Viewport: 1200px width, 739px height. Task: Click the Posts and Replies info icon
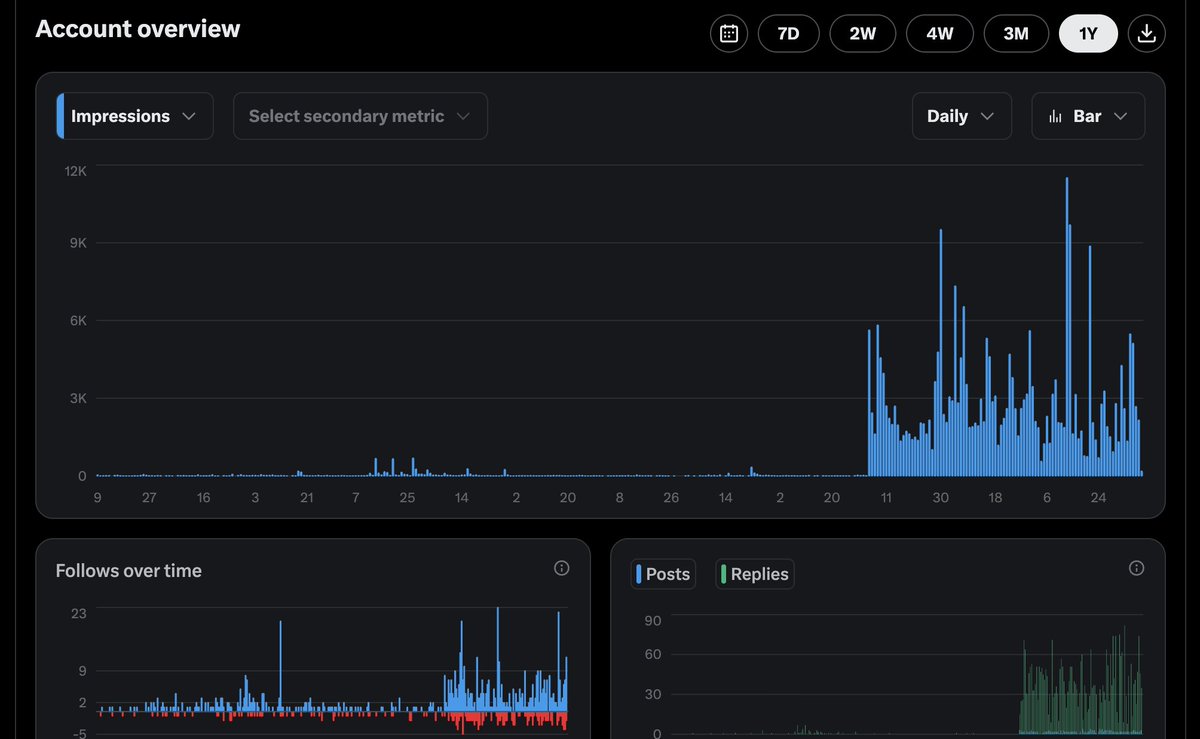click(x=1136, y=568)
